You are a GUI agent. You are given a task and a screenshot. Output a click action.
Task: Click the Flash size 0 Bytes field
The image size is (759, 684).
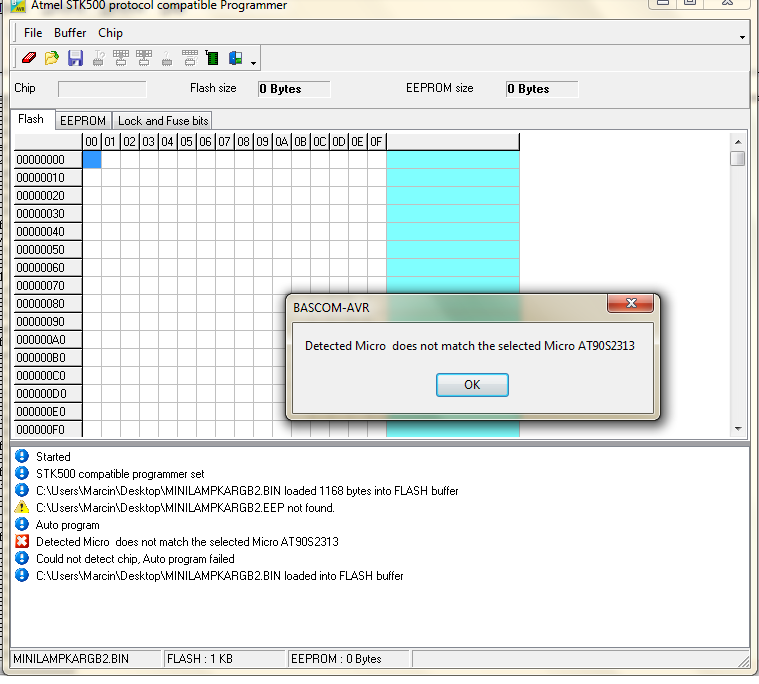294,89
